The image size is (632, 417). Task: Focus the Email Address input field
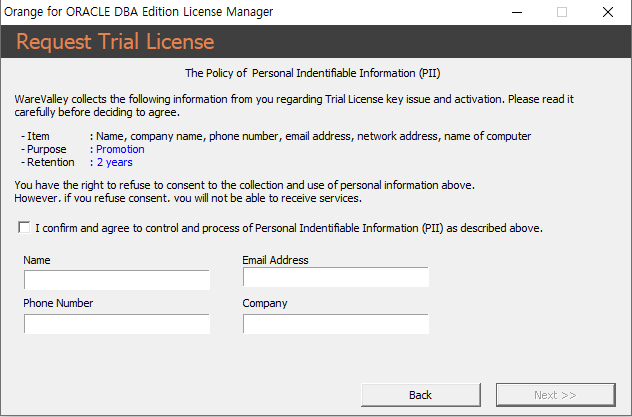click(x=336, y=277)
